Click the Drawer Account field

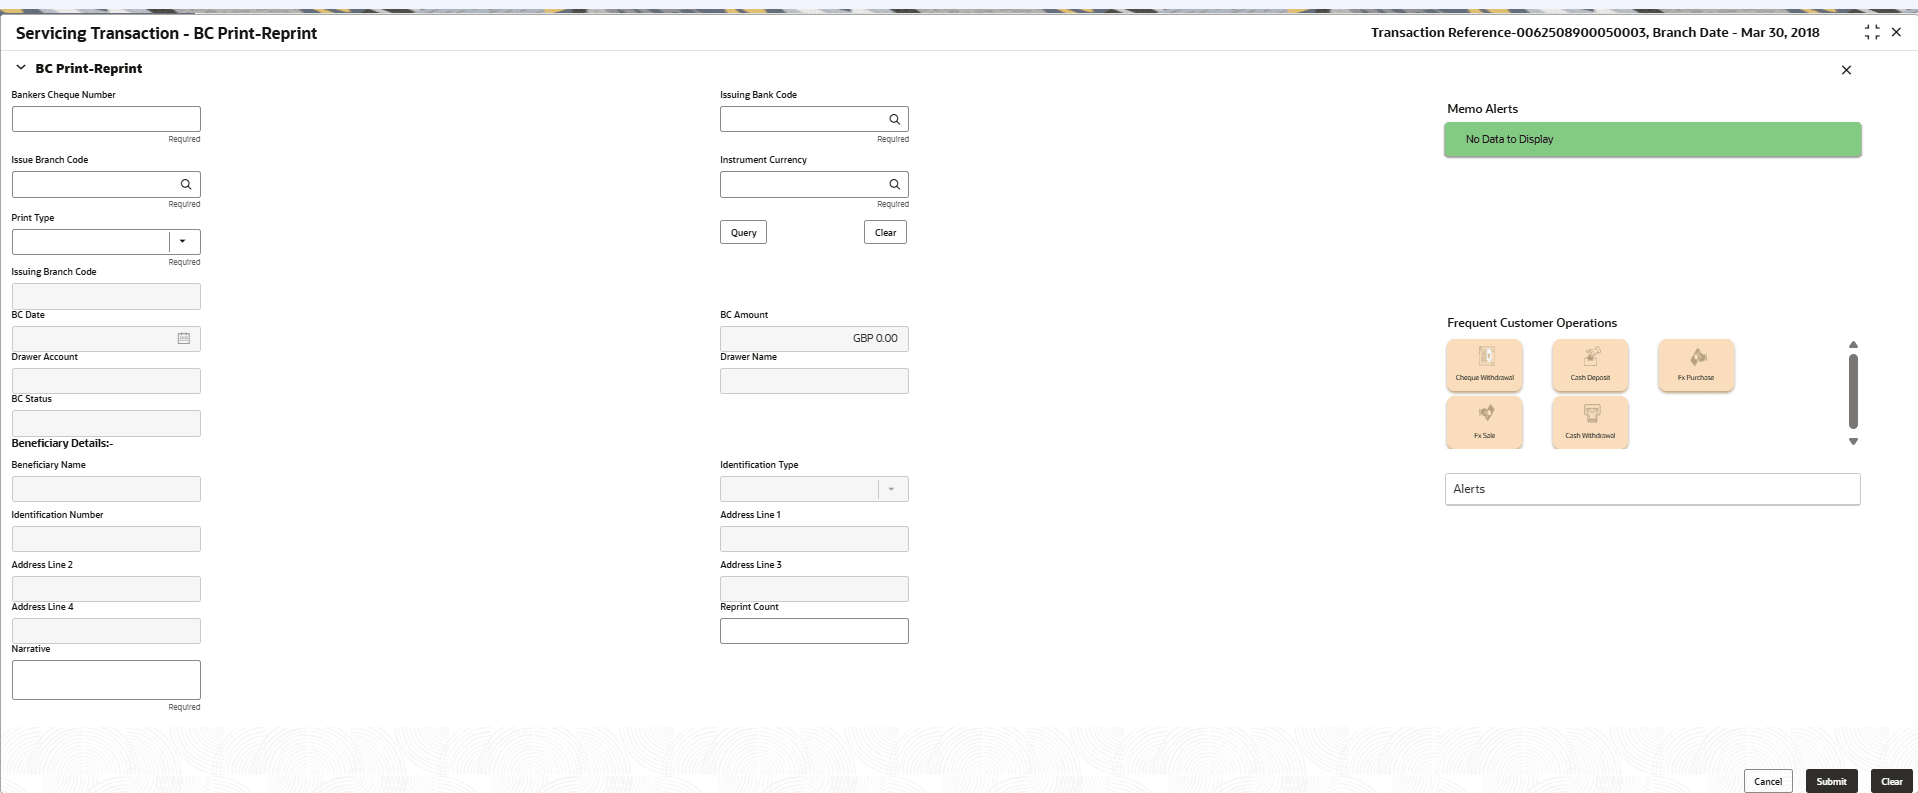pos(106,381)
